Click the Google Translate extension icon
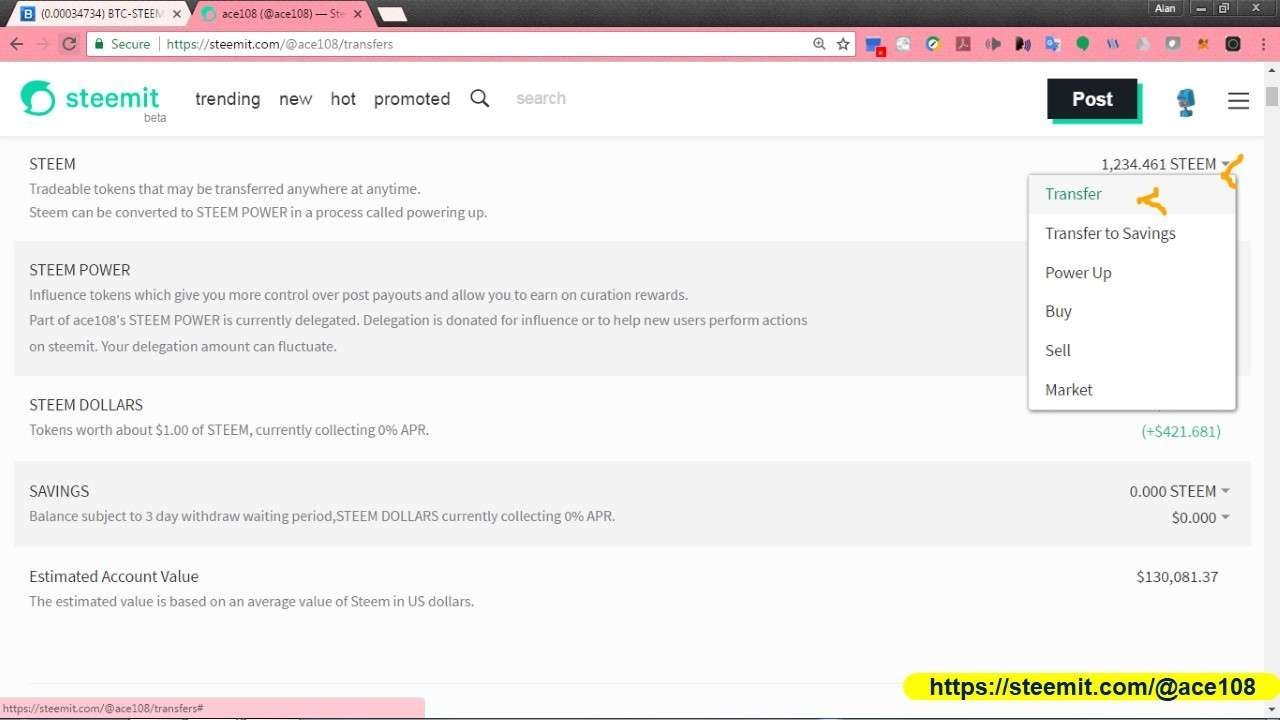This screenshot has height=720, width=1280. 1052,44
